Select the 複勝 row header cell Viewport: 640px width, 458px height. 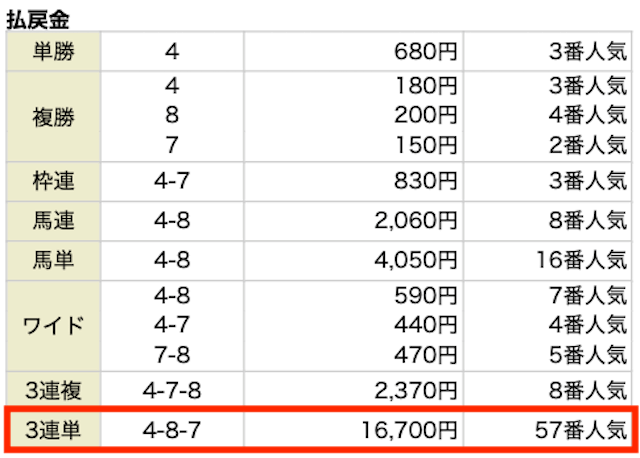tap(53, 117)
